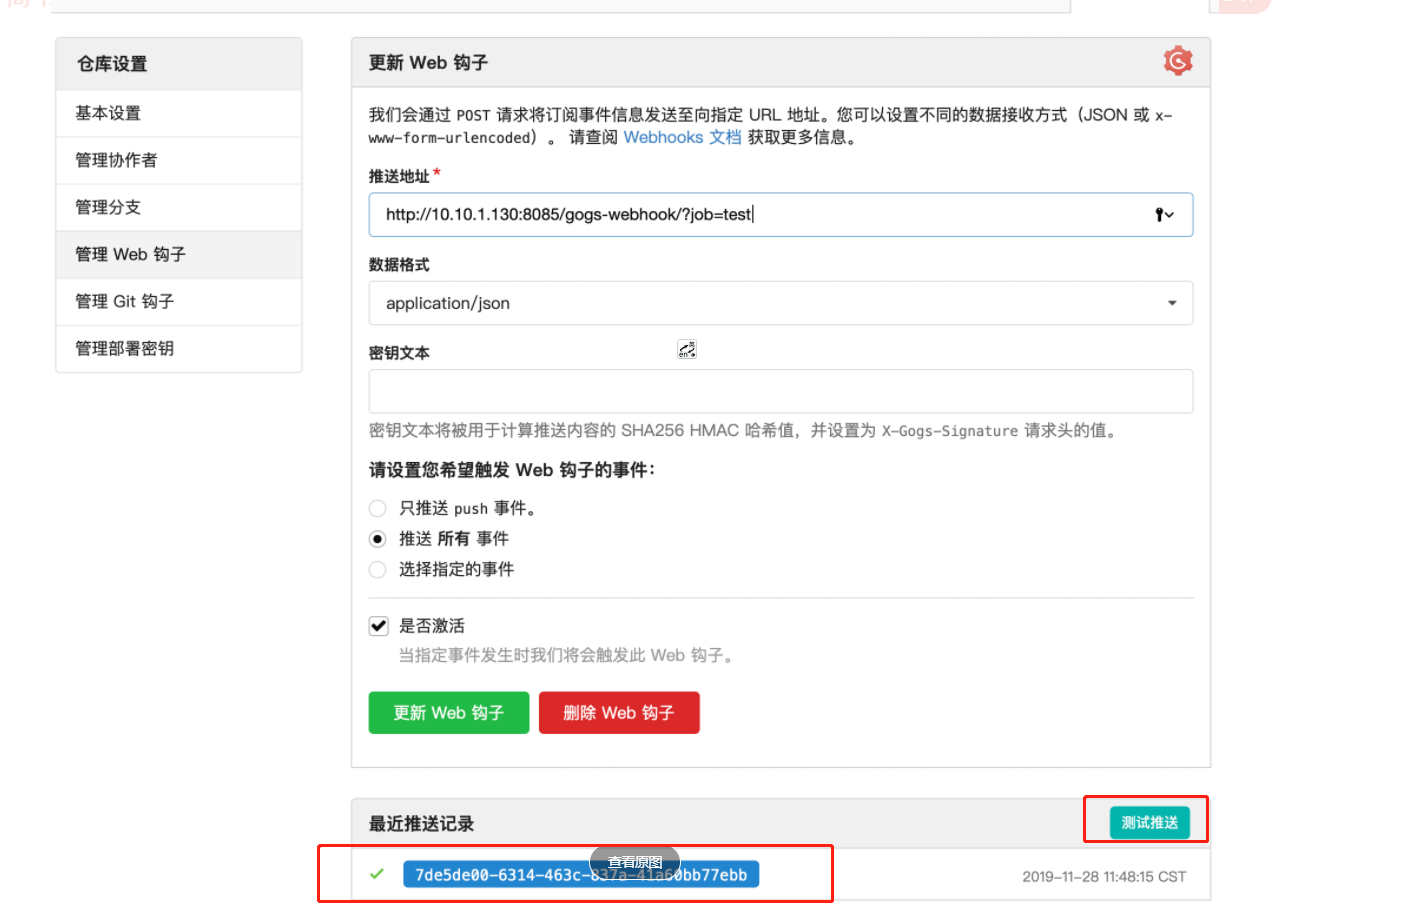Viewport: 1424px width, 904px height.
Task: Focus the 推送地址 URL input field
Action: (780, 215)
